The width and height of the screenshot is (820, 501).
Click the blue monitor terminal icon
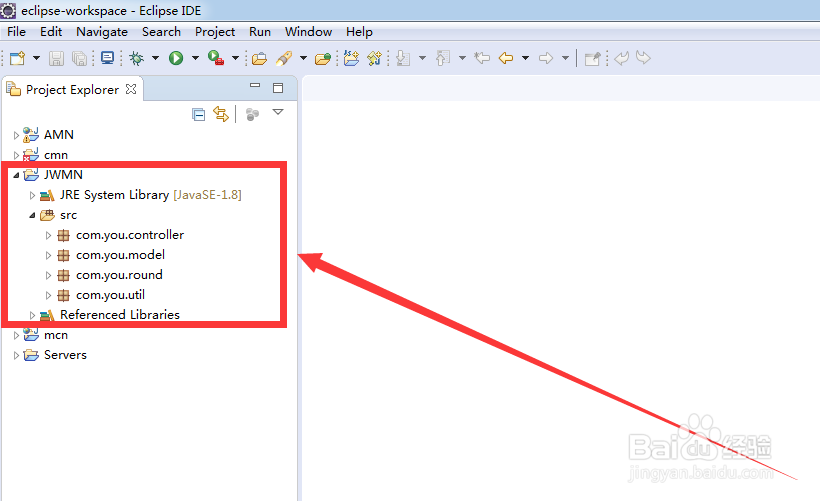(107, 58)
